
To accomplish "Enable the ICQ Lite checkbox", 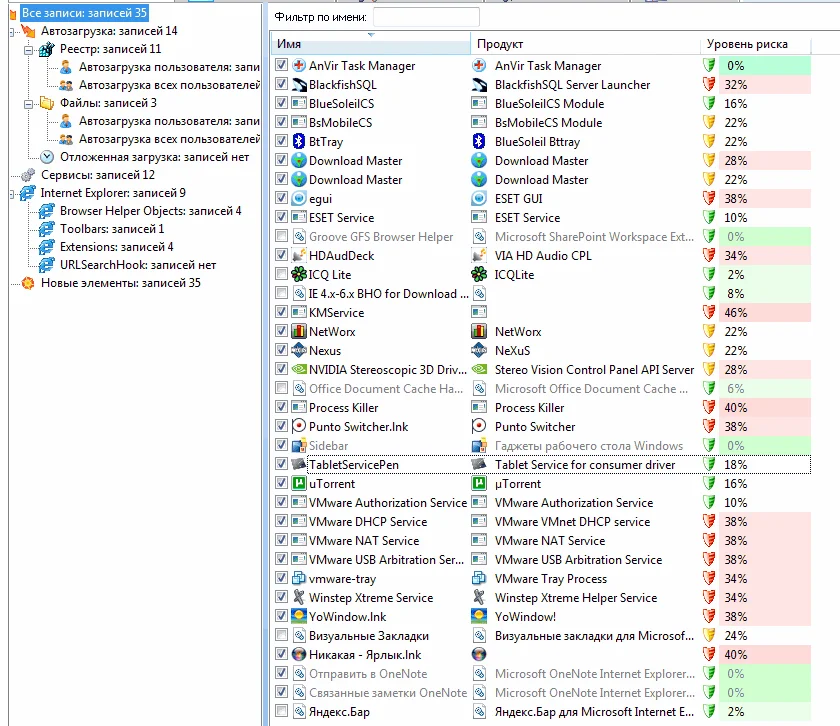I will coord(281,274).
